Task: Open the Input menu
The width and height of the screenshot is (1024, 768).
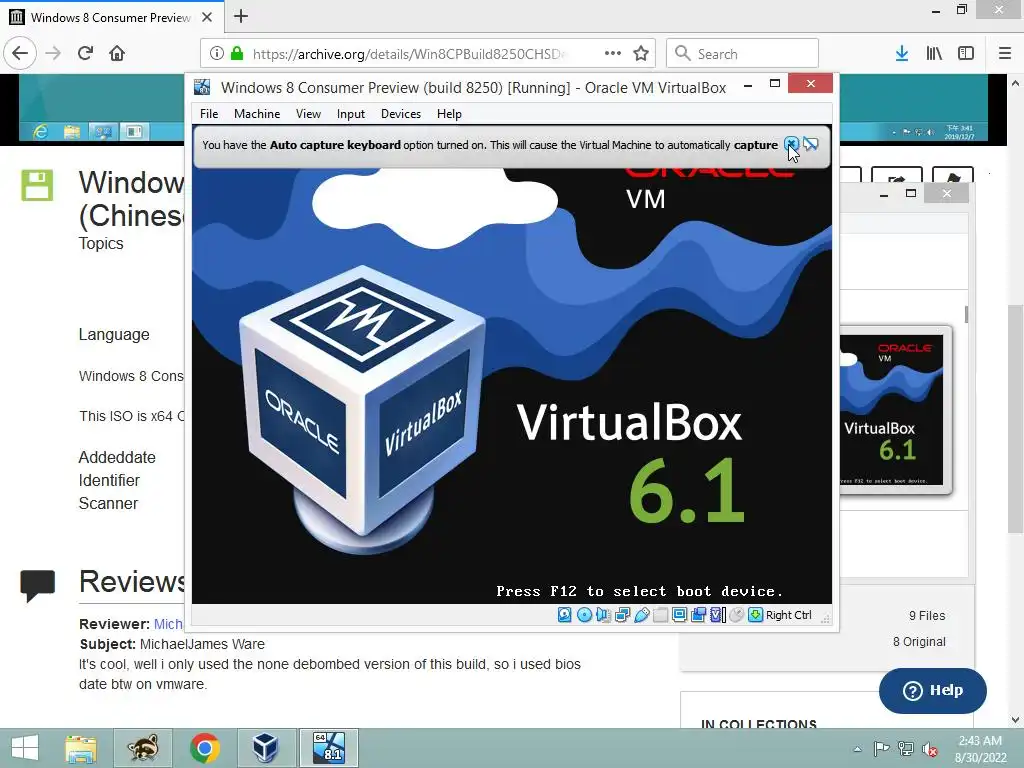Action: click(x=351, y=114)
